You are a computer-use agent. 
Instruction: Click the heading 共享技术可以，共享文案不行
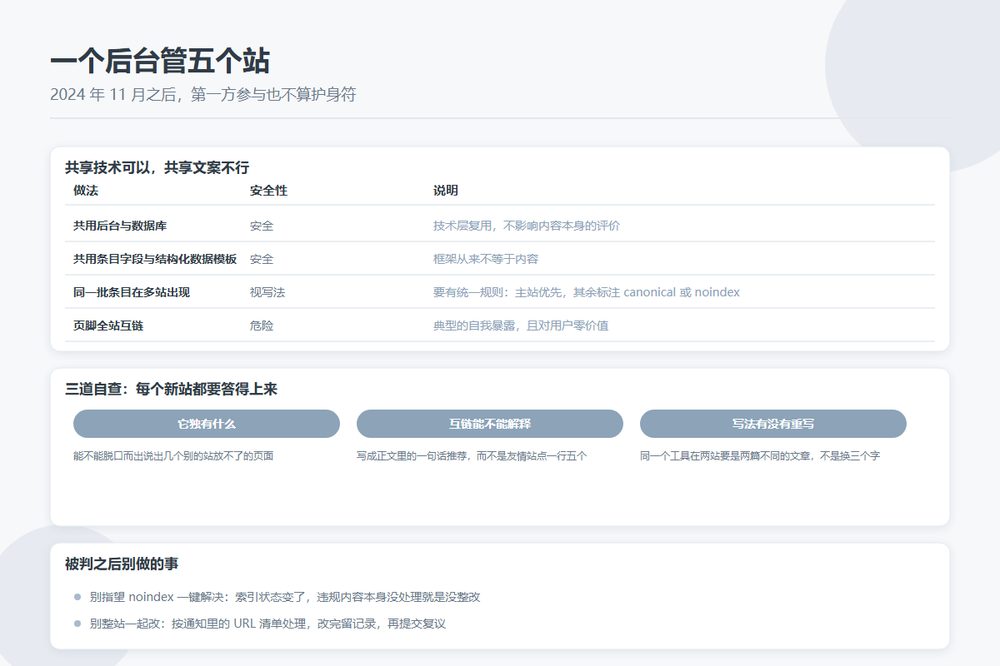click(157, 168)
